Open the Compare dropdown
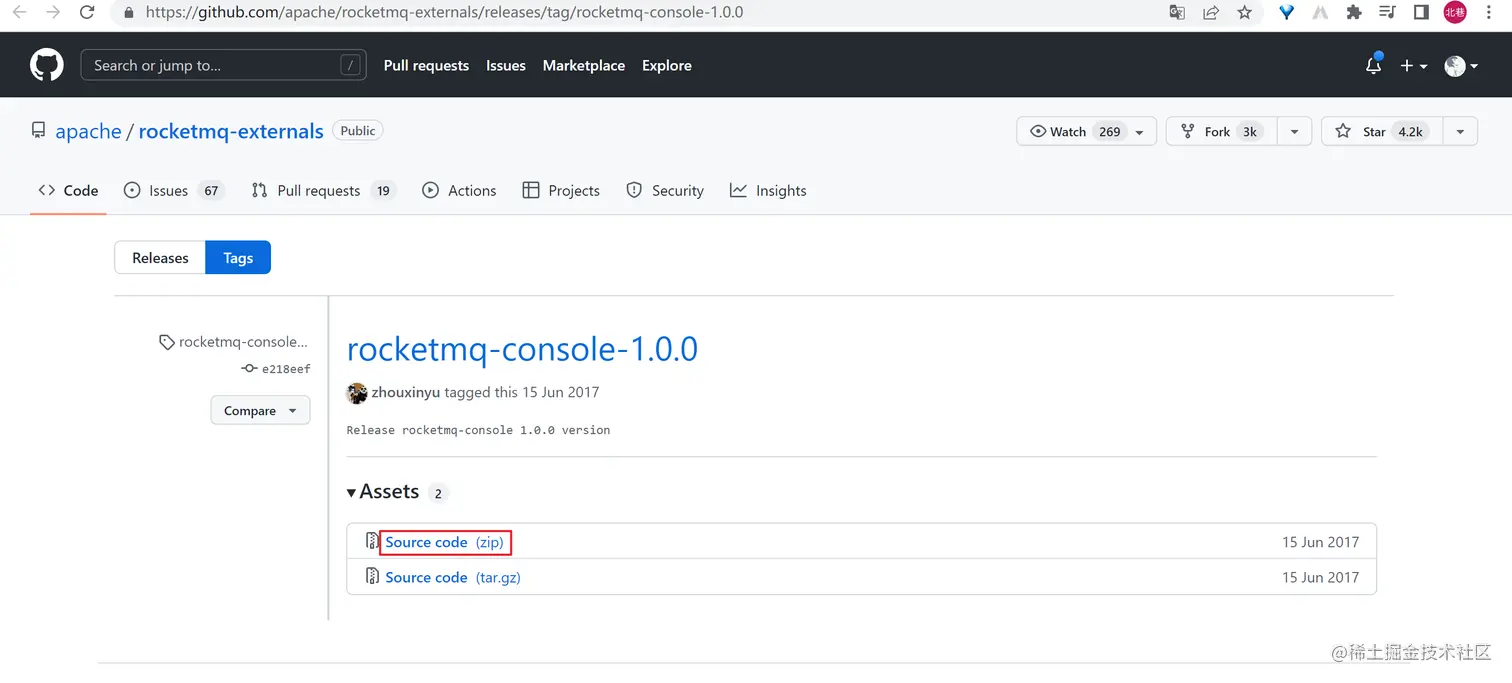Viewport: 1512px width, 683px height. (260, 411)
